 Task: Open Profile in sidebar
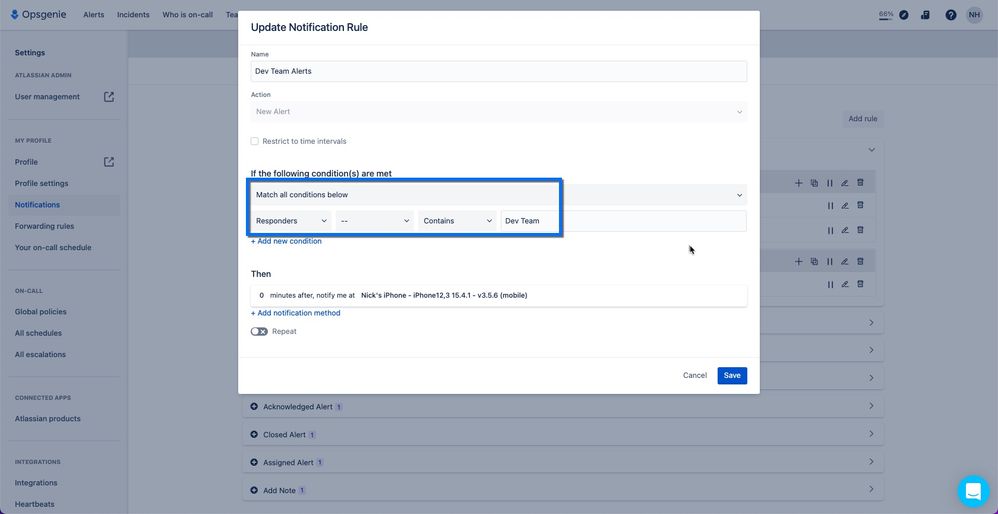click(26, 162)
